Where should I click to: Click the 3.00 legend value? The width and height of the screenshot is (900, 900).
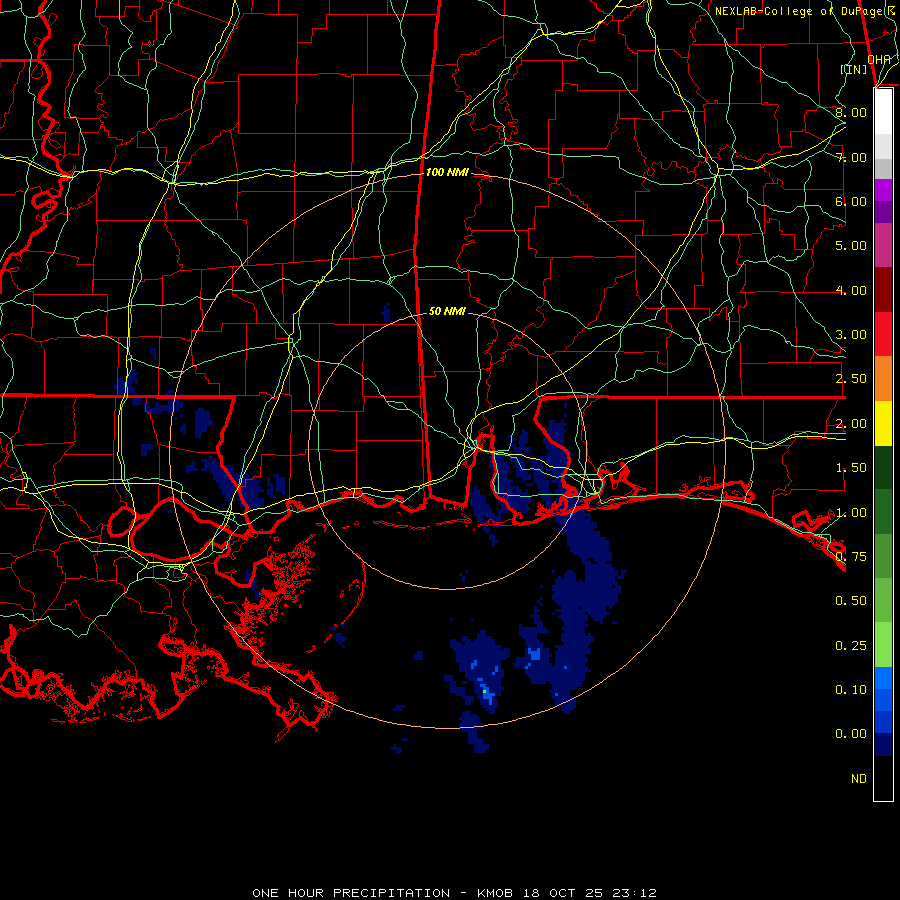coord(851,335)
